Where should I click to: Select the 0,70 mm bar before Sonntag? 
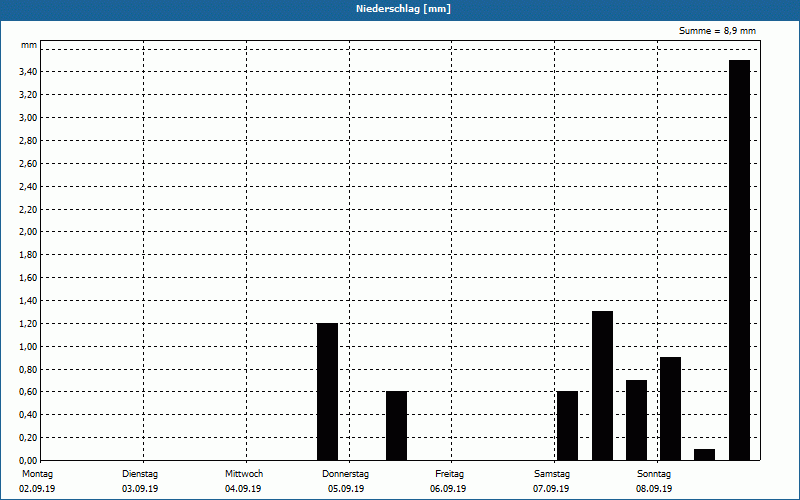[x=637, y=420]
